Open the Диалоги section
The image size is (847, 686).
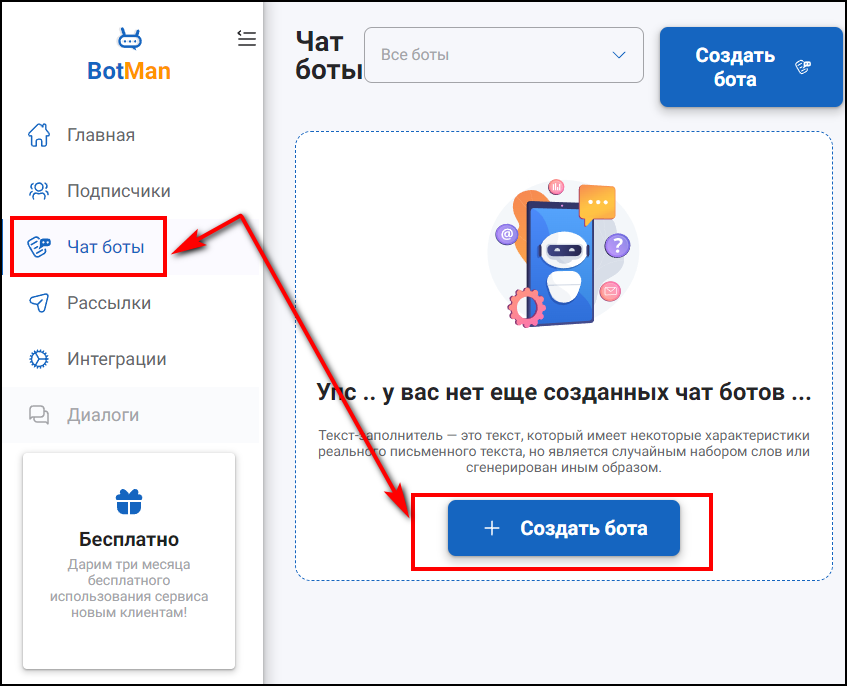[x=131, y=415]
